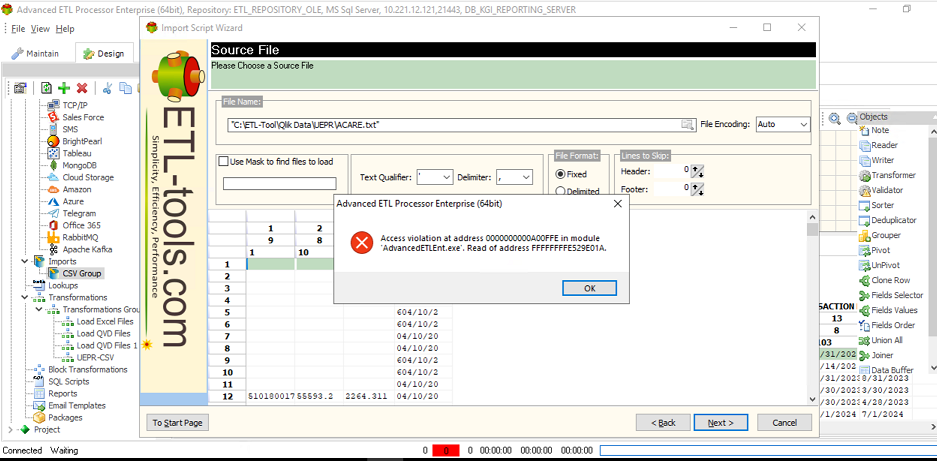Select the Lookups tree item
937x461 pixels.
click(63, 285)
